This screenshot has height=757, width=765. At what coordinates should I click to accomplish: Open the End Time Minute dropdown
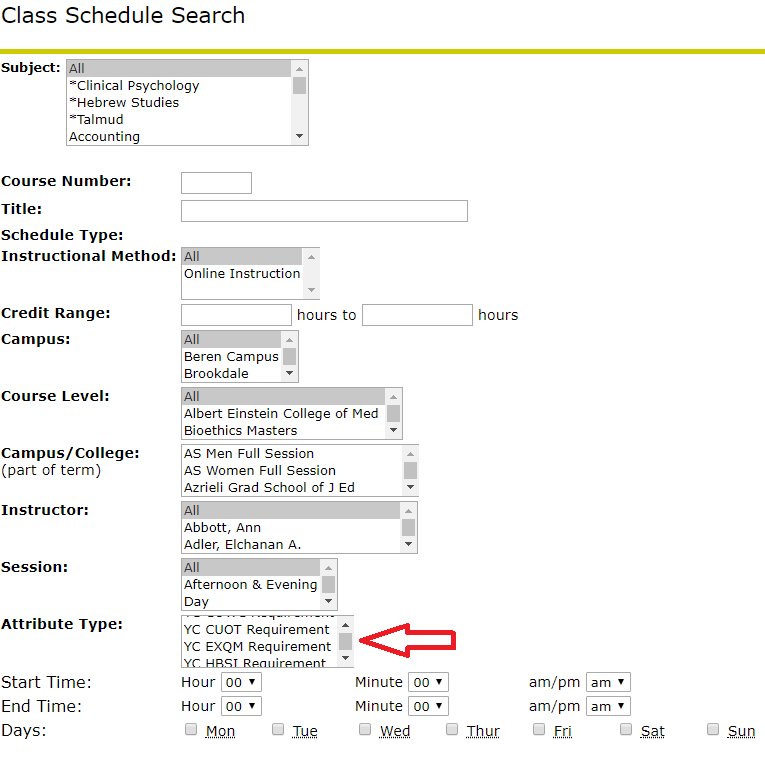(x=428, y=706)
